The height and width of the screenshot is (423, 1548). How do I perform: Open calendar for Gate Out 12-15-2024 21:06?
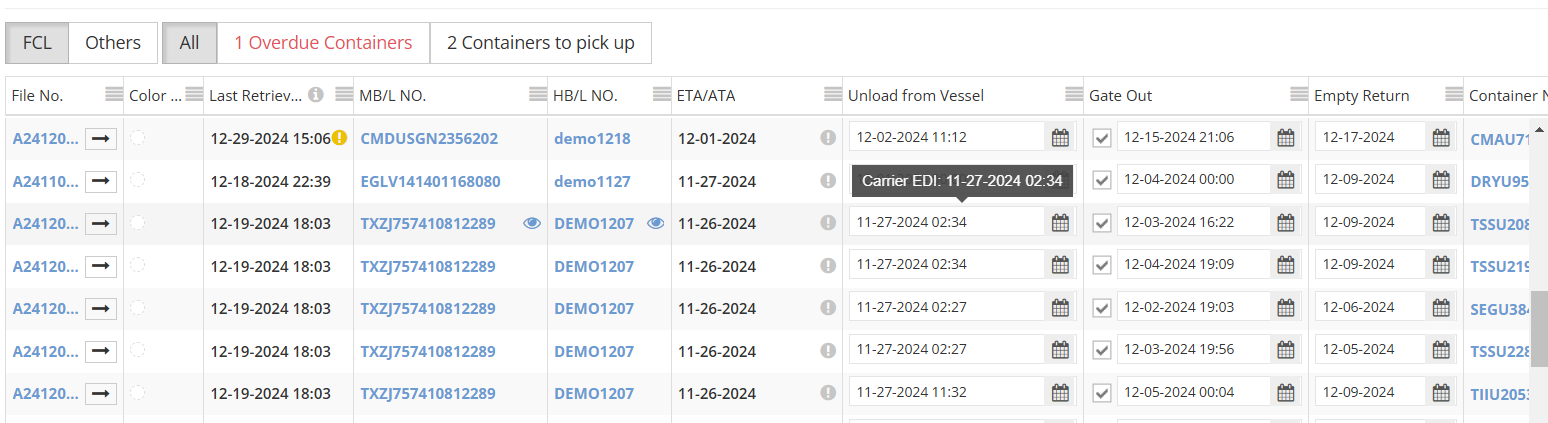1286,138
